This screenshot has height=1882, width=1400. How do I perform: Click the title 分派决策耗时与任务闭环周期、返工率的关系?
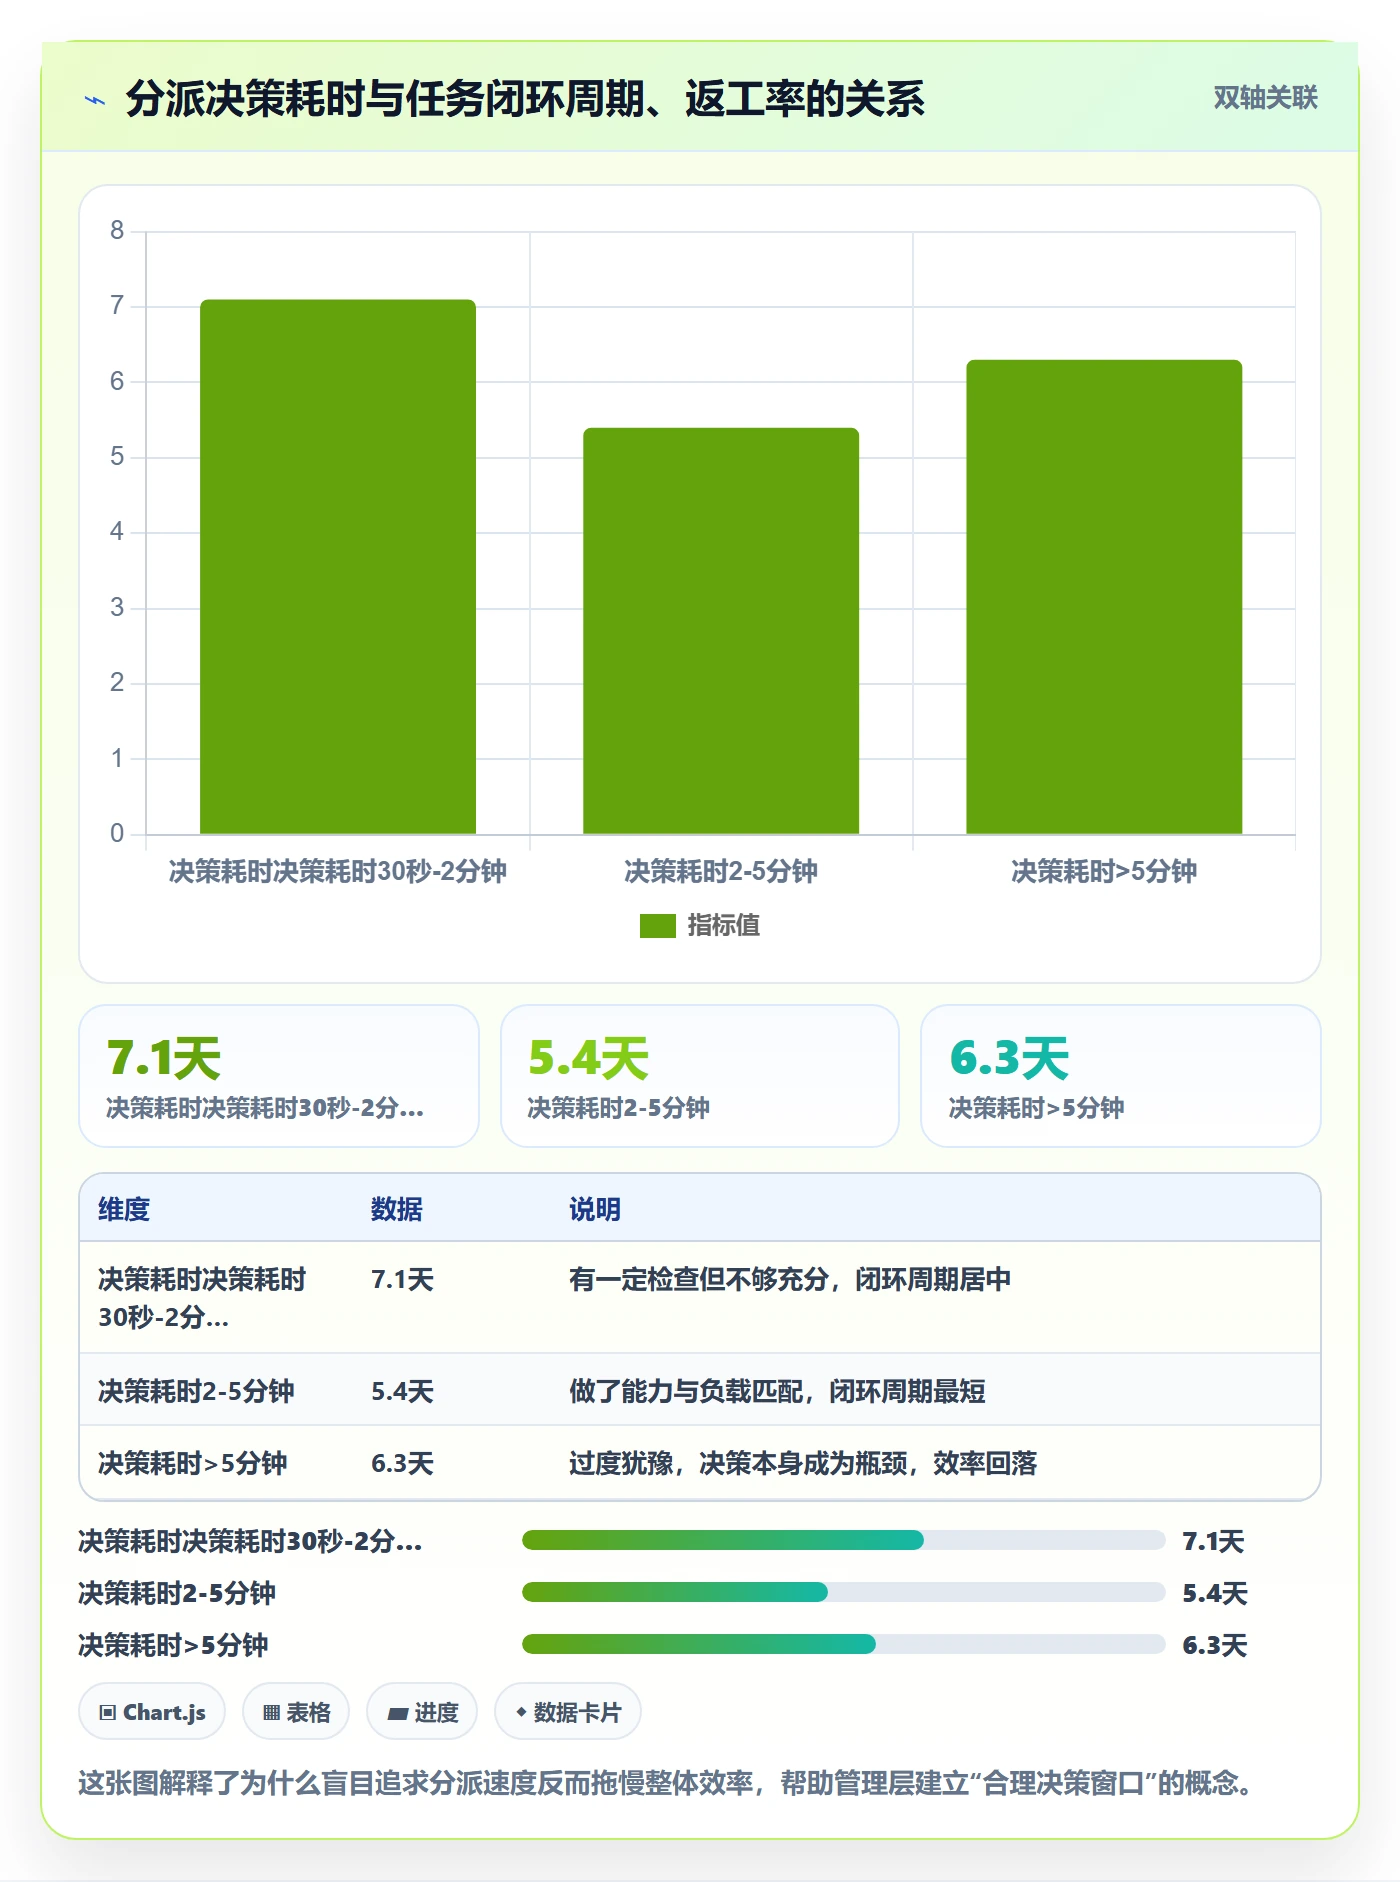click(525, 99)
